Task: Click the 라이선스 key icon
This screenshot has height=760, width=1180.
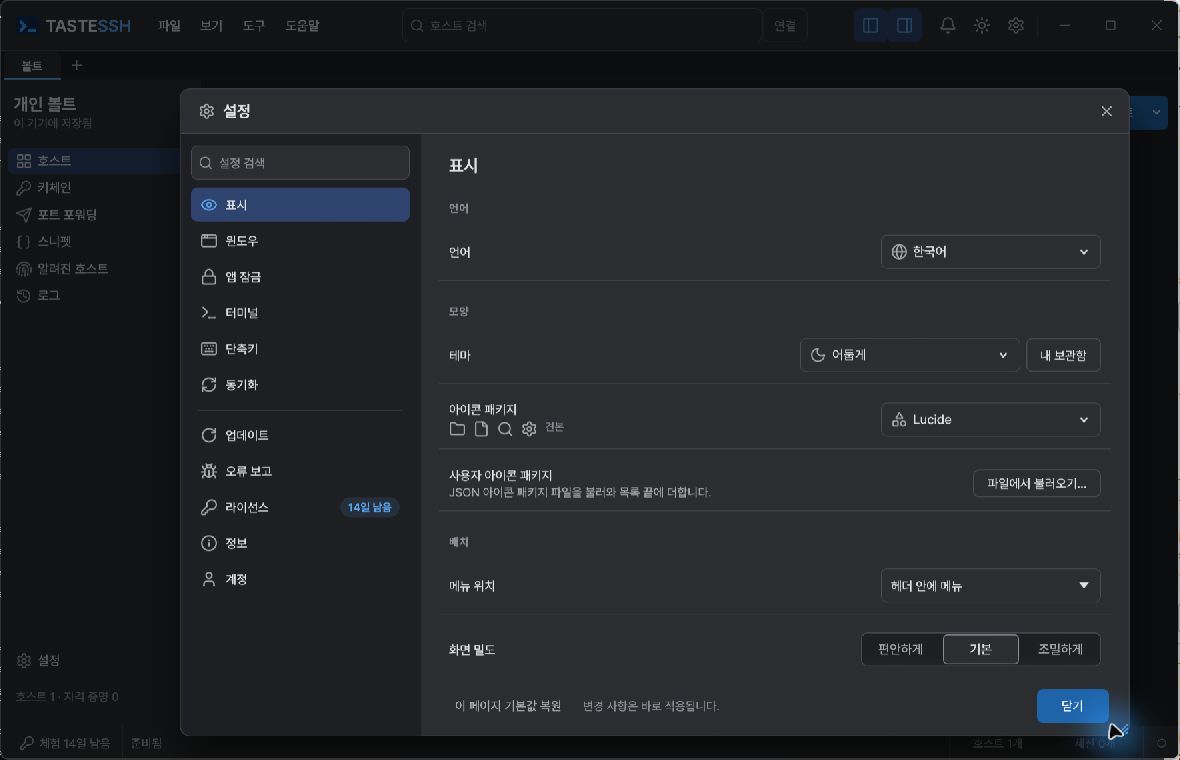Action: pos(208,507)
